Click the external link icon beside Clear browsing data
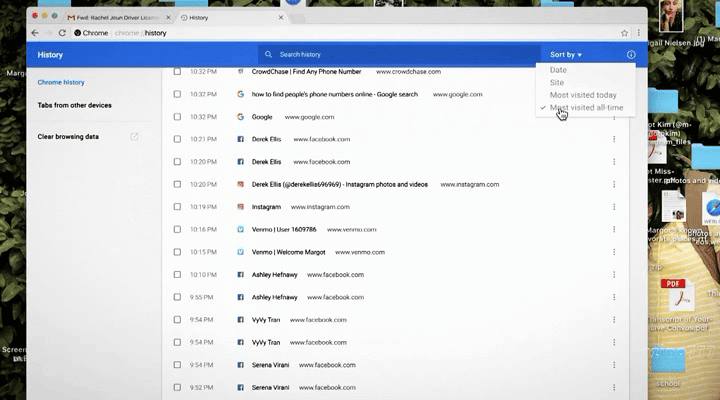The image size is (720, 400). click(x=134, y=136)
